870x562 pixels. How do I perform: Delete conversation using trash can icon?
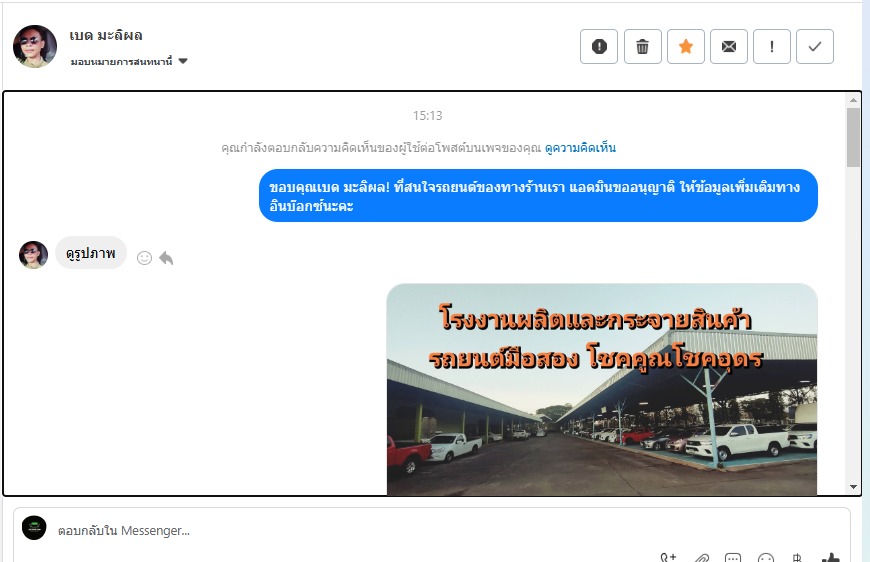pos(643,47)
